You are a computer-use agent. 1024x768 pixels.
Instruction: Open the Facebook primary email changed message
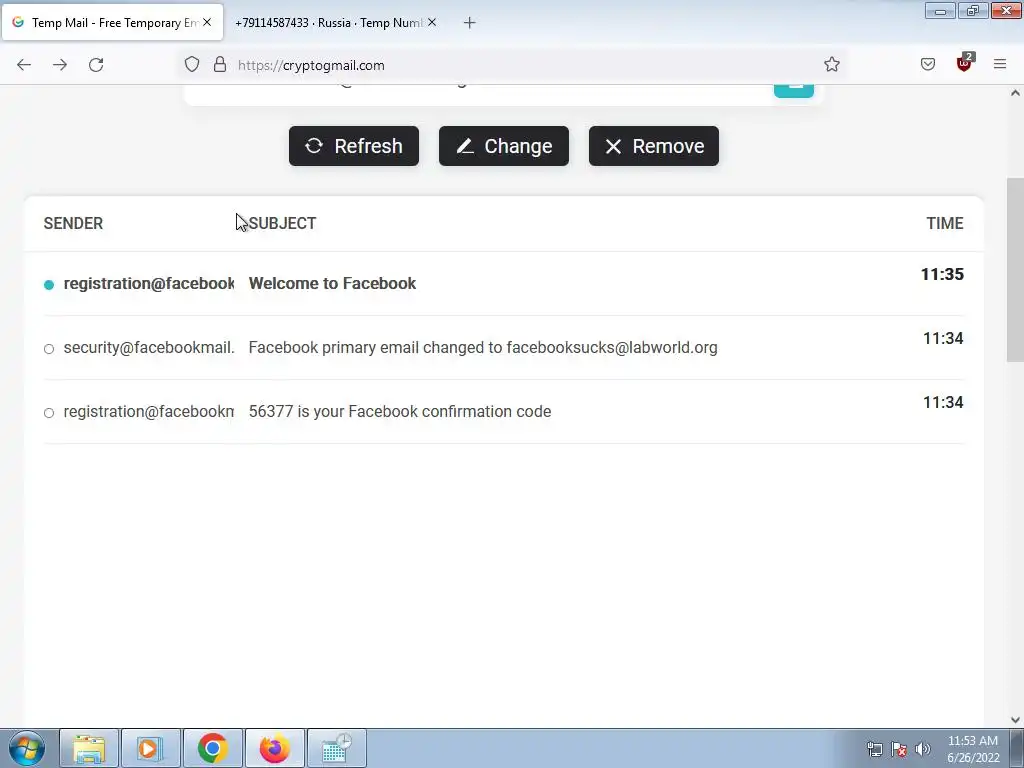504,347
